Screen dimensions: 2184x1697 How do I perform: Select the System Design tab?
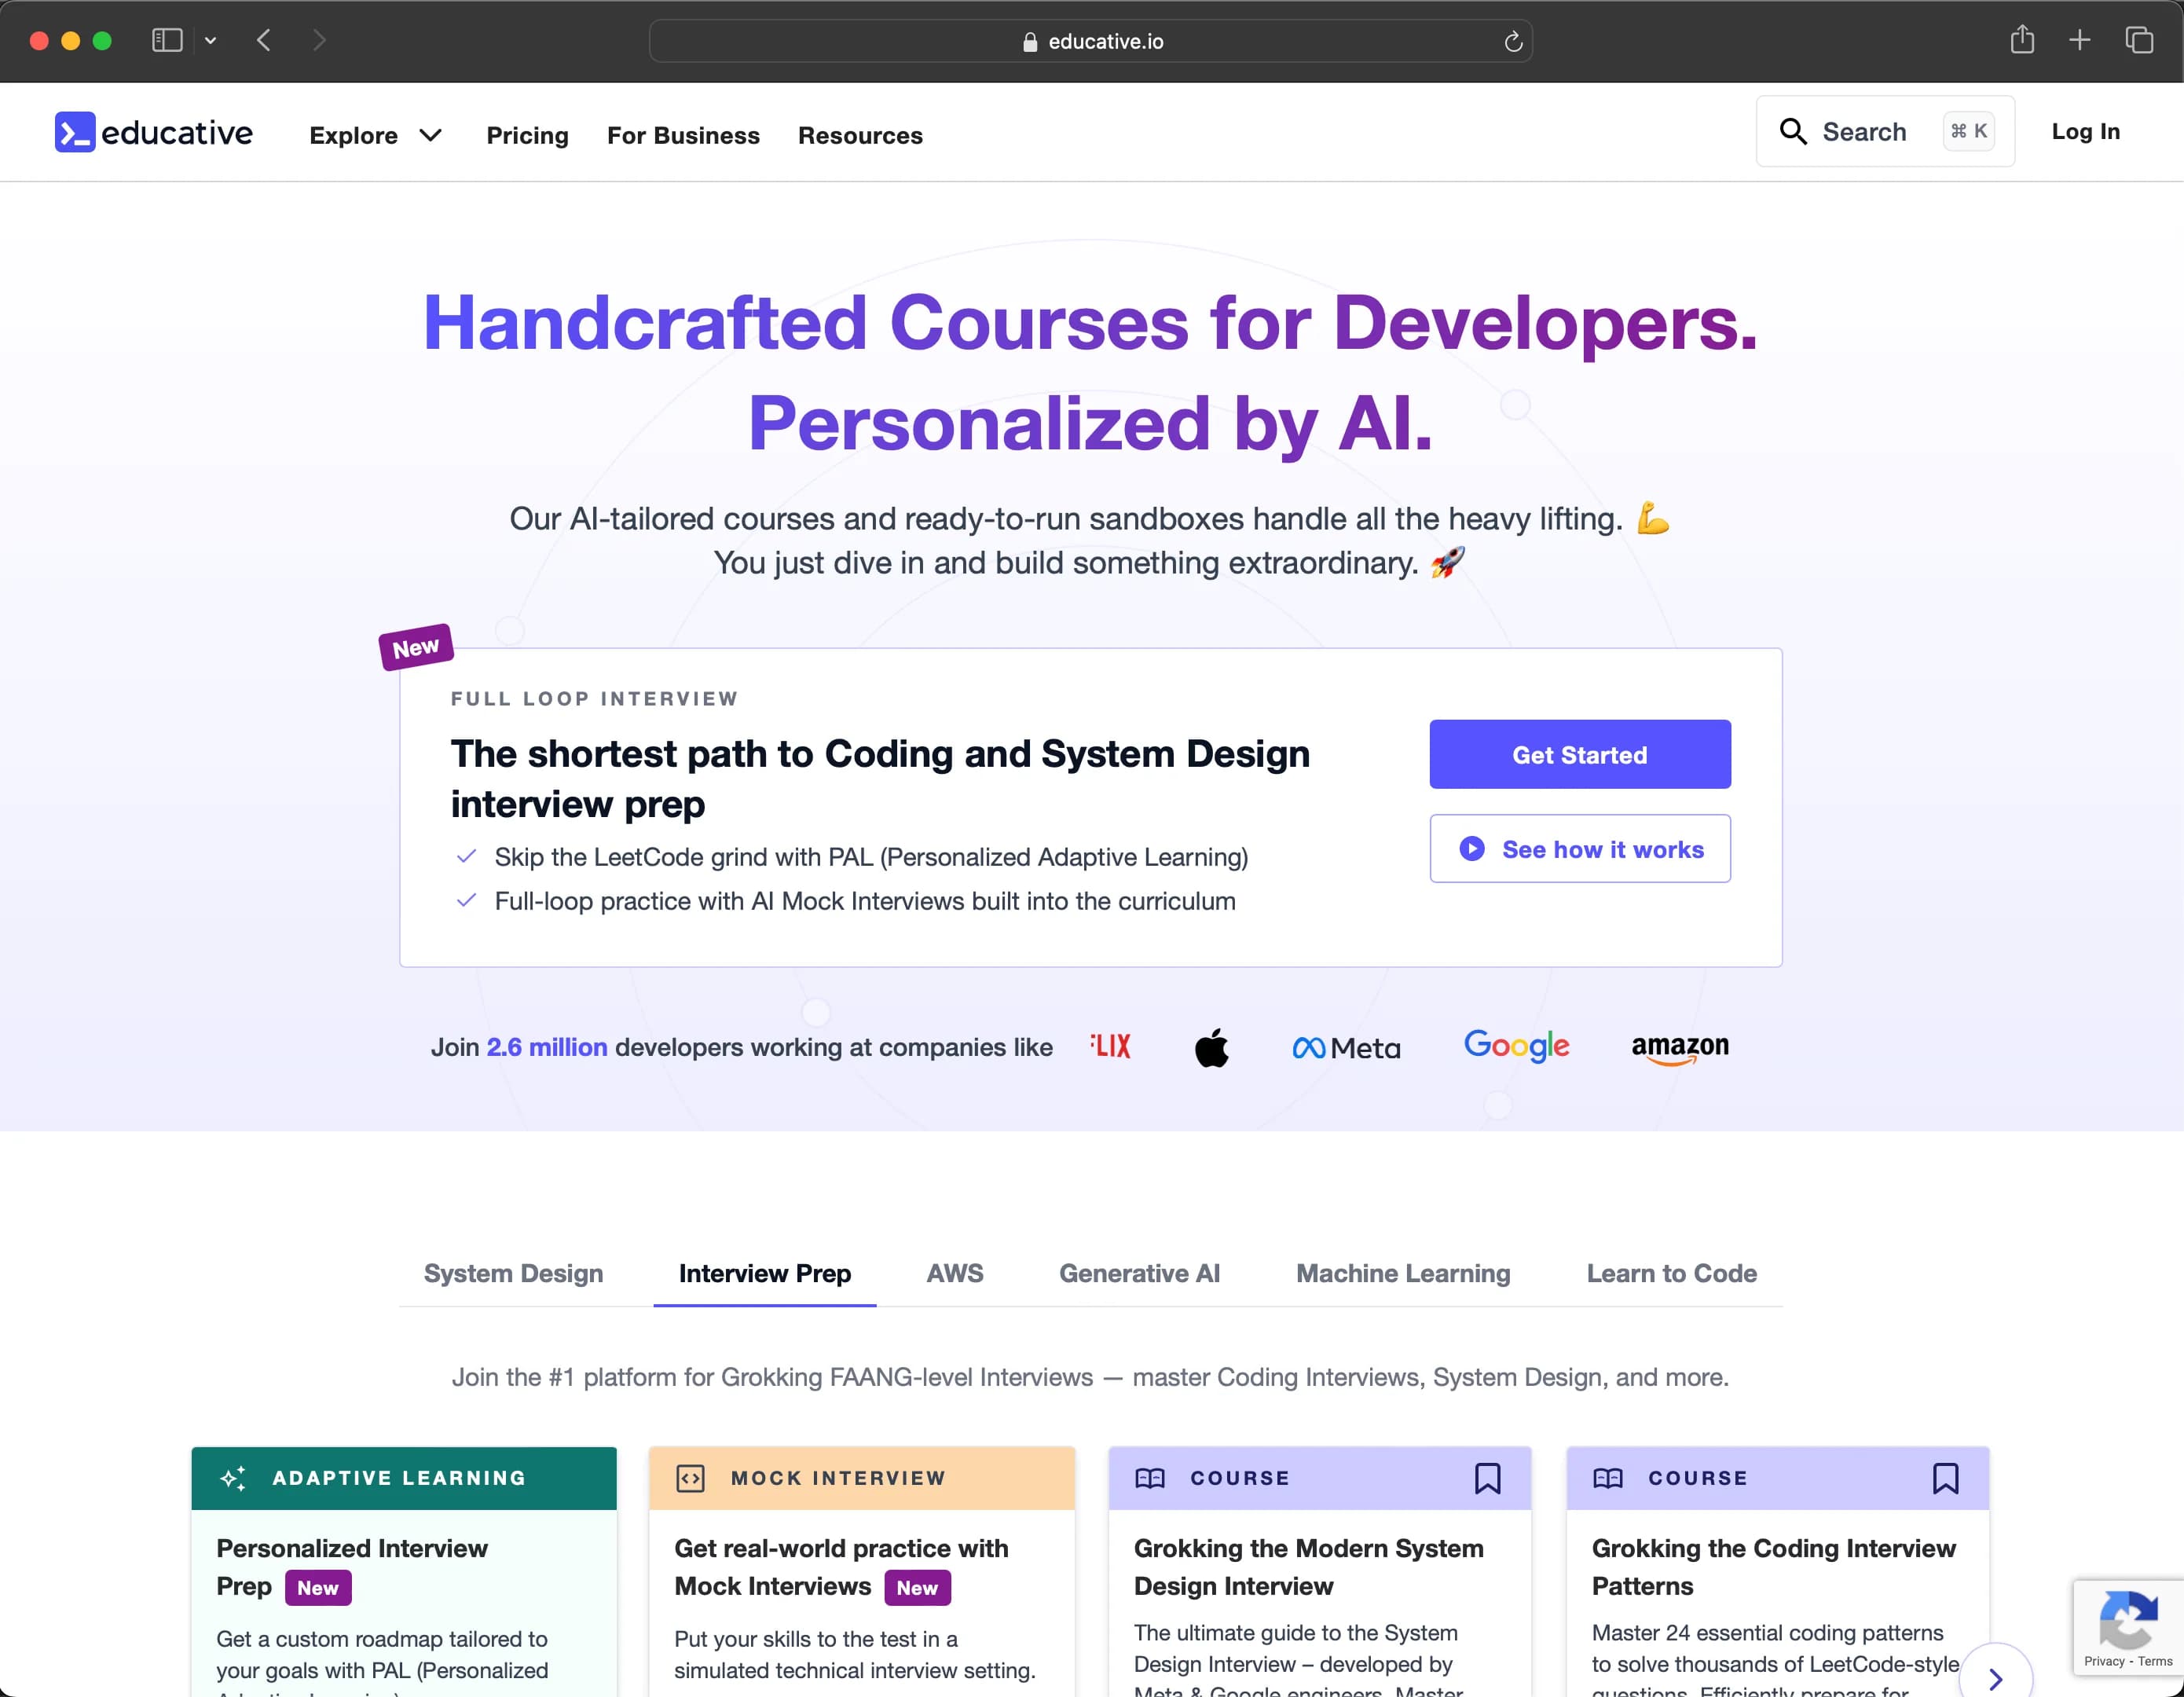click(x=512, y=1274)
